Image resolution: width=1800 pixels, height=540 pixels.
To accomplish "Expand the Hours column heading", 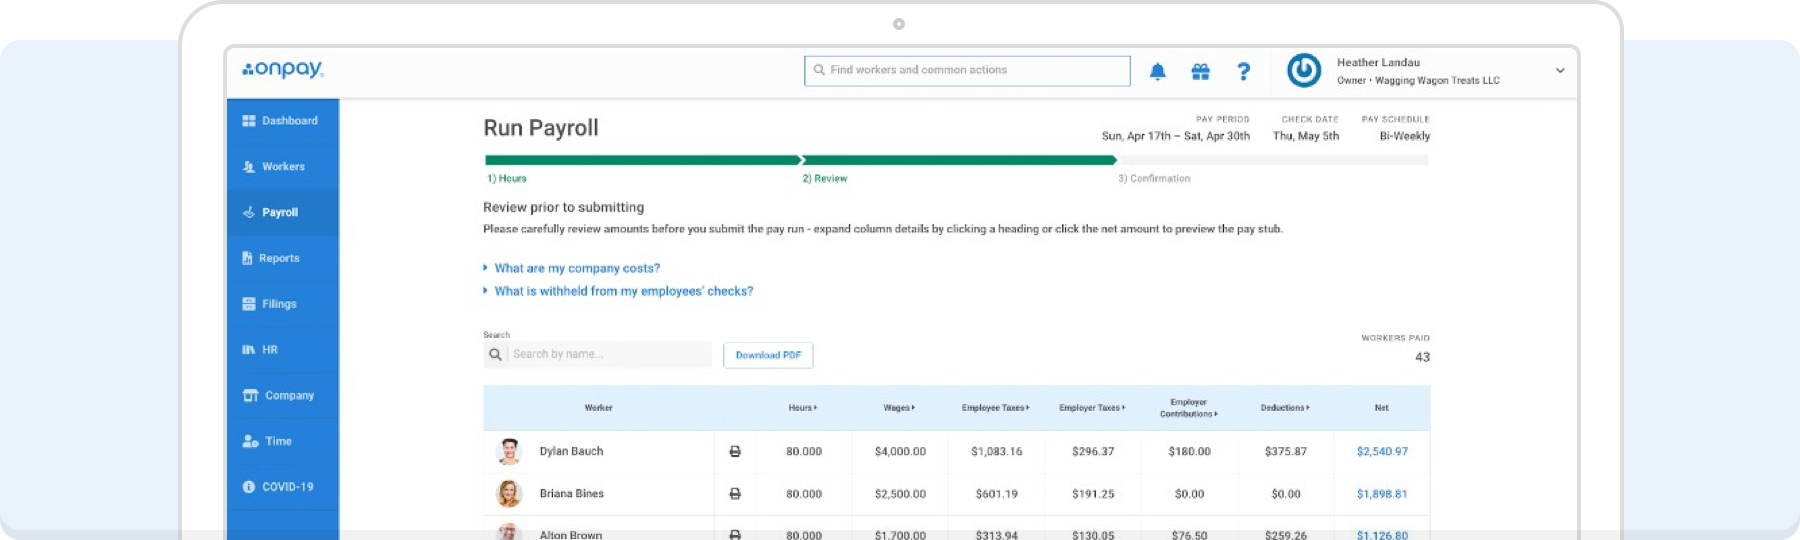I will pyautogui.click(x=803, y=408).
